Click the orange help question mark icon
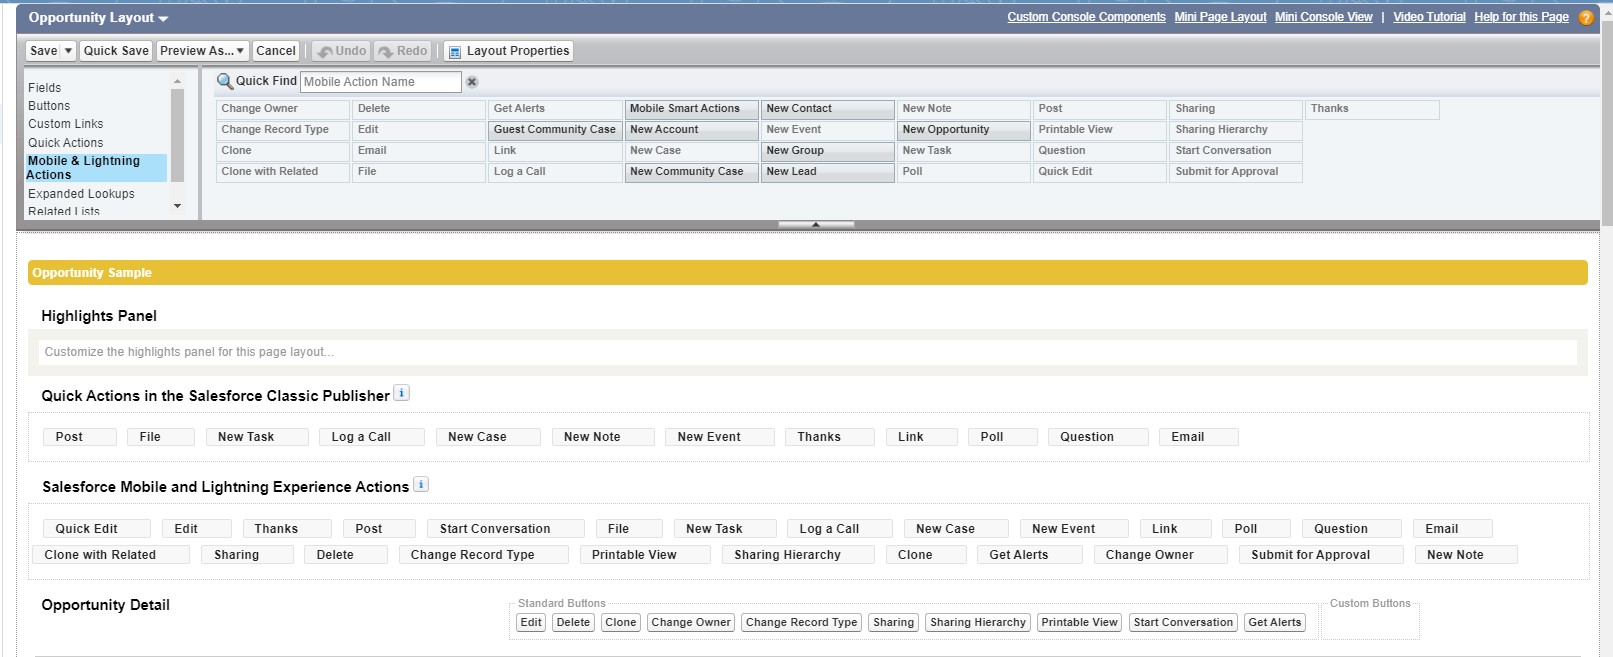The image size is (1613, 657). point(1586,18)
